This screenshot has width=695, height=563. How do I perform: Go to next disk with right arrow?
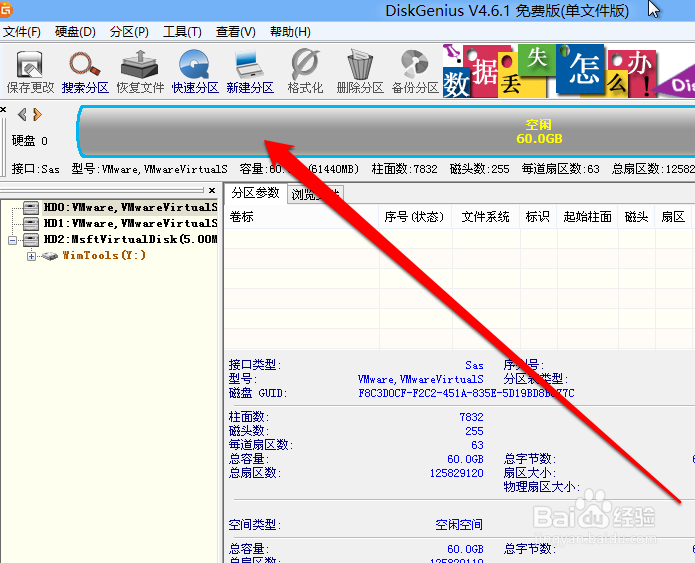click(37, 114)
